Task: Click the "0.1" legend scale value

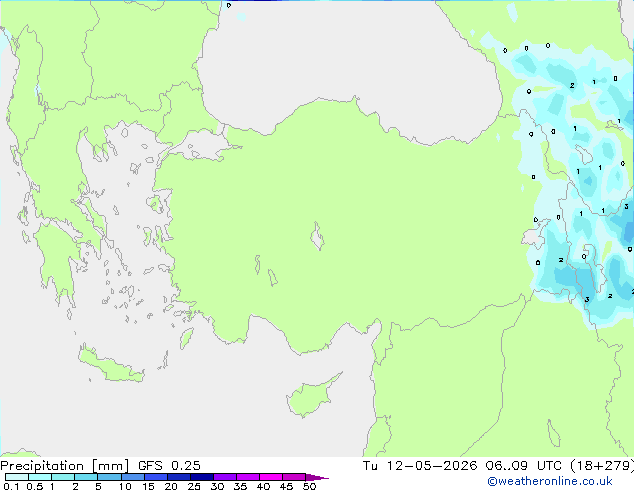Action: (11, 486)
